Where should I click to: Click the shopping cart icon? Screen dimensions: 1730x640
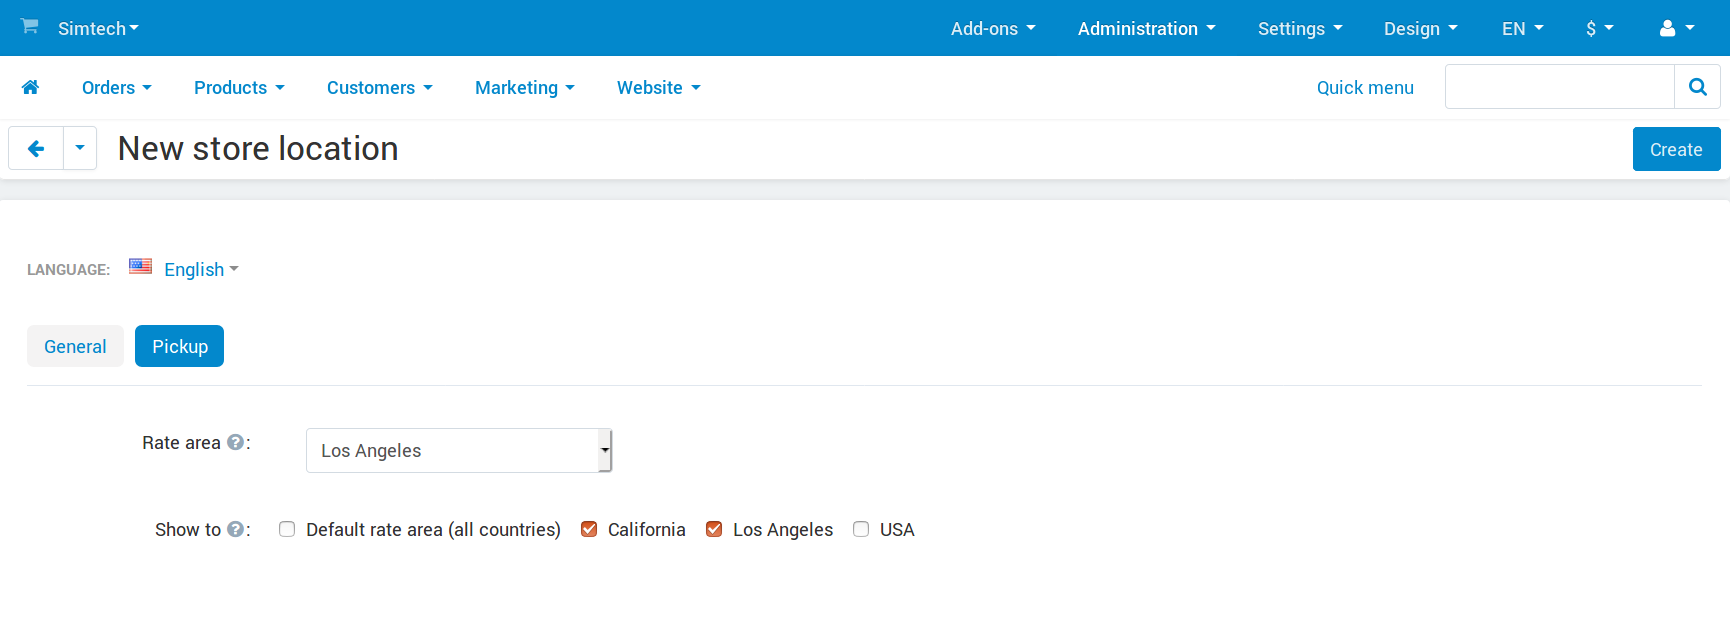(x=30, y=26)
